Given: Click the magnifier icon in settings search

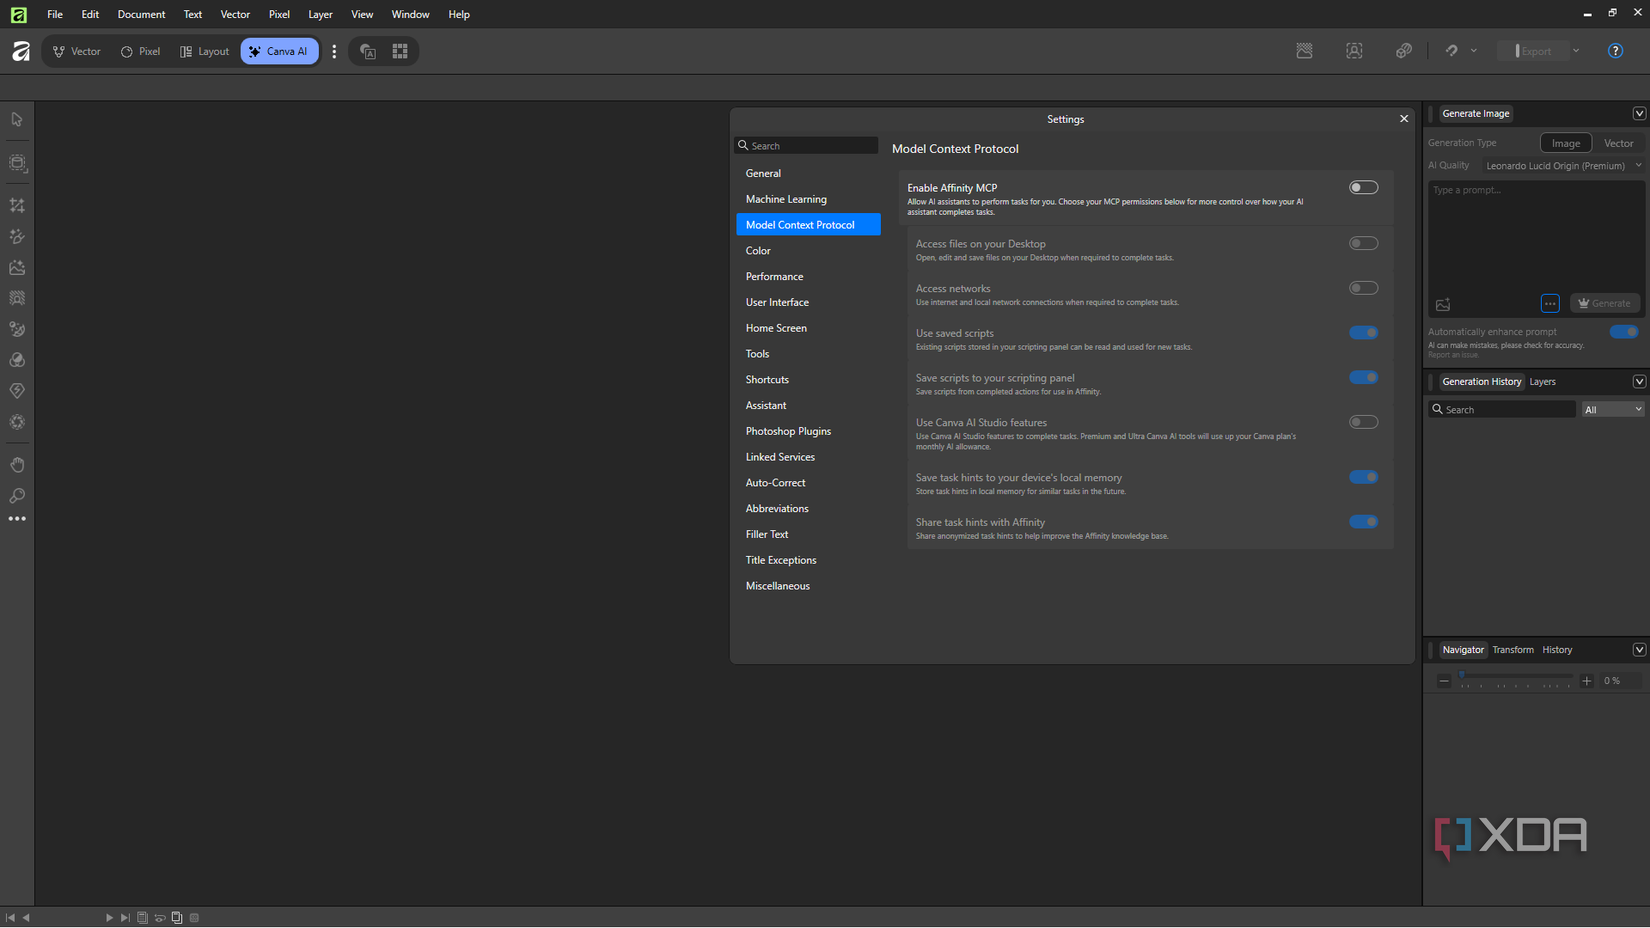Looking at the screenshot, I should [x=743, y=146].
